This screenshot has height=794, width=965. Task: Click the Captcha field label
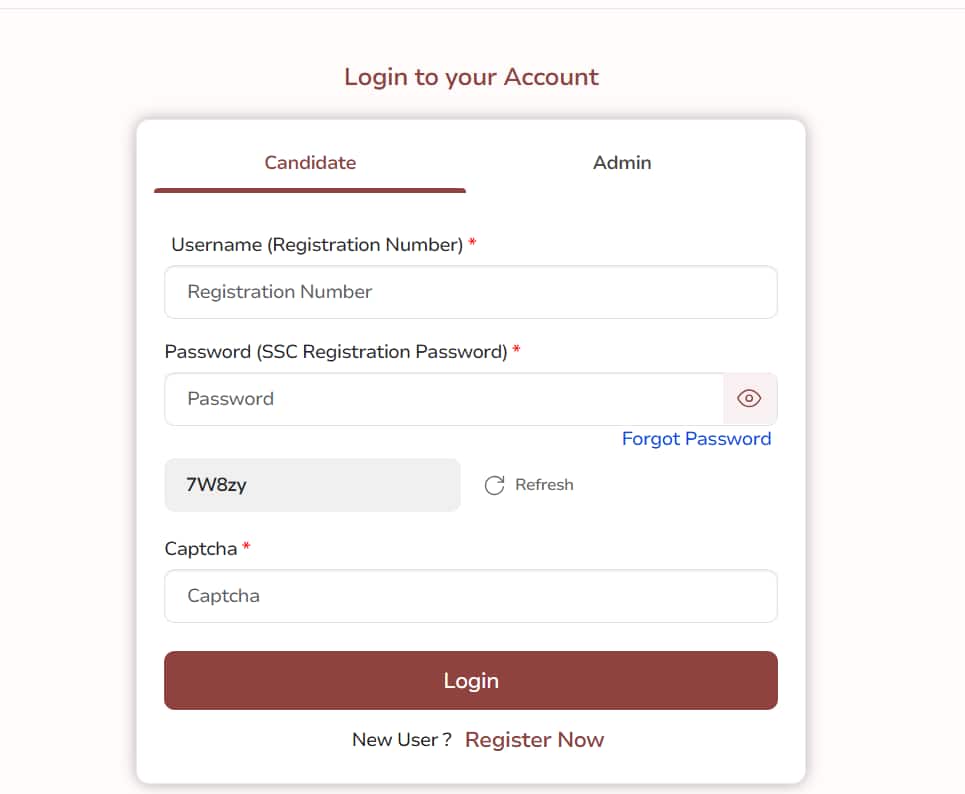[201, 549]
